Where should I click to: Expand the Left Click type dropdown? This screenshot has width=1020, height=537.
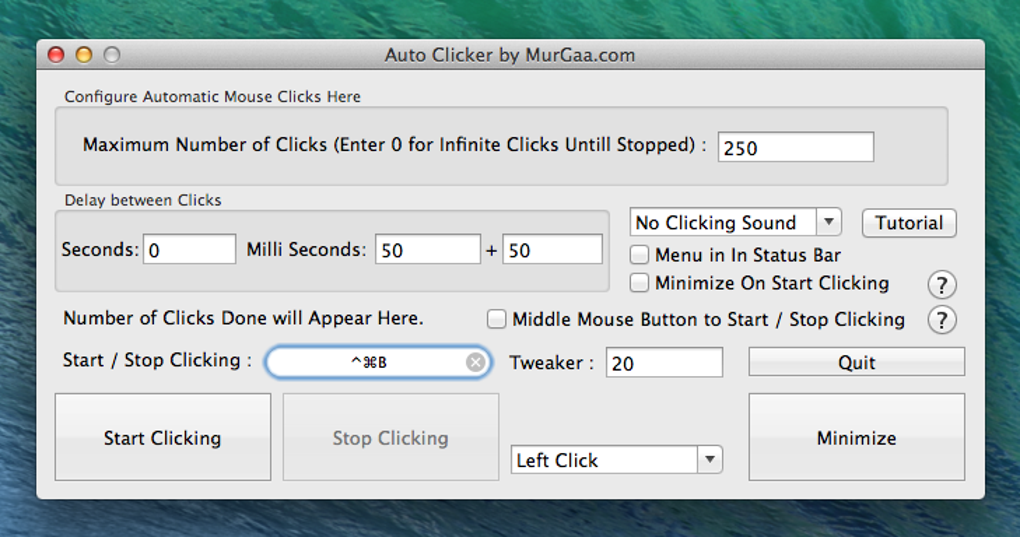[x=616, y=460]
